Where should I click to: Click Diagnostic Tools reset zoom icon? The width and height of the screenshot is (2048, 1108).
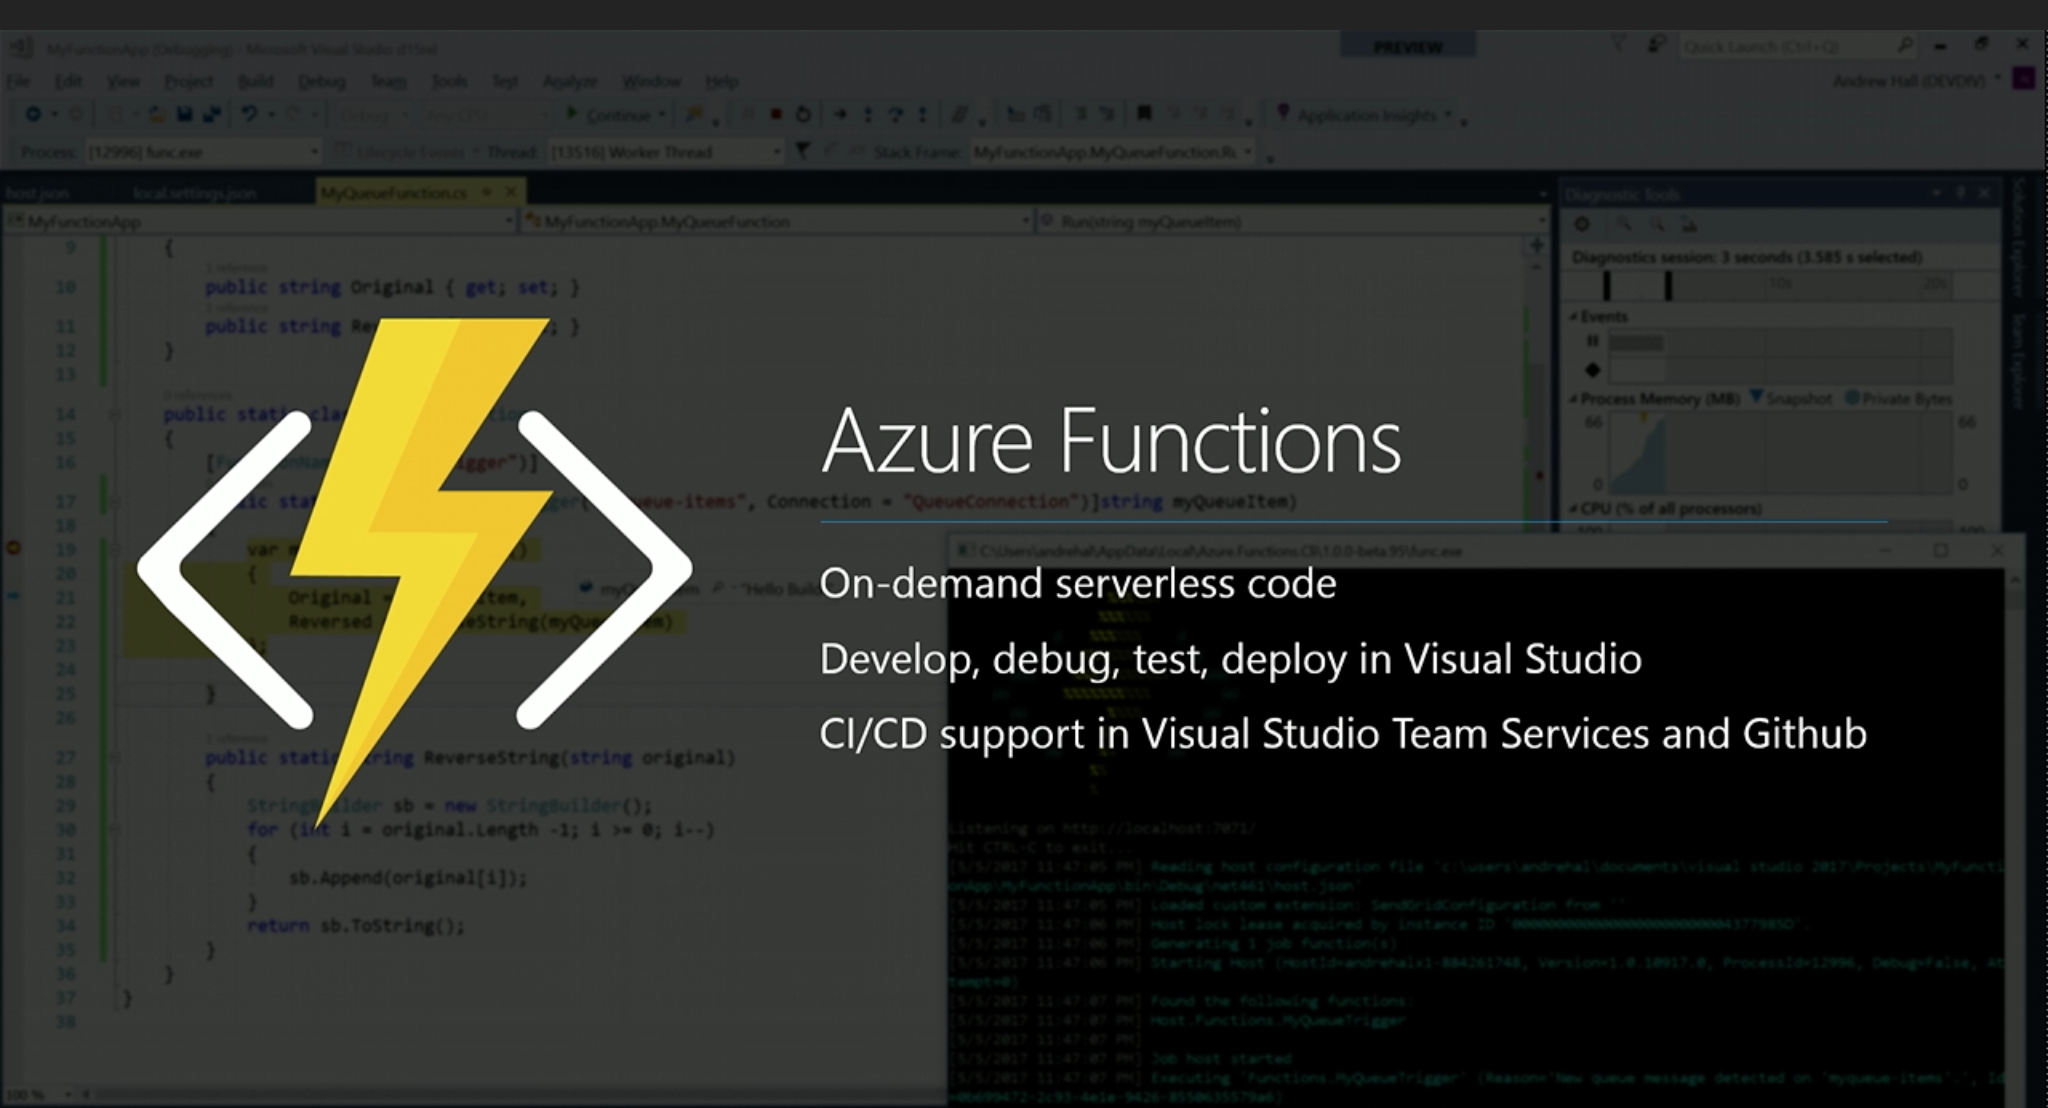[x=1689, y=224]
